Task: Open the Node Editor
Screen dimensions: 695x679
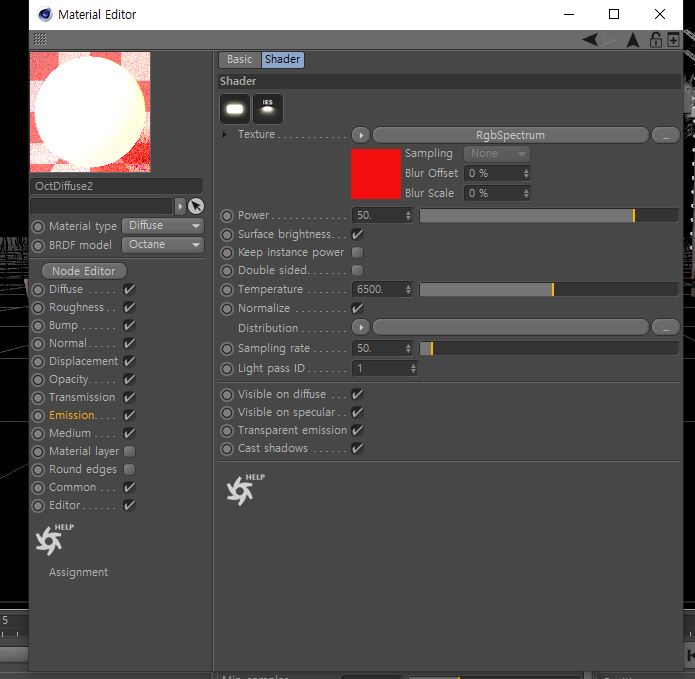Action: [84, 271]
